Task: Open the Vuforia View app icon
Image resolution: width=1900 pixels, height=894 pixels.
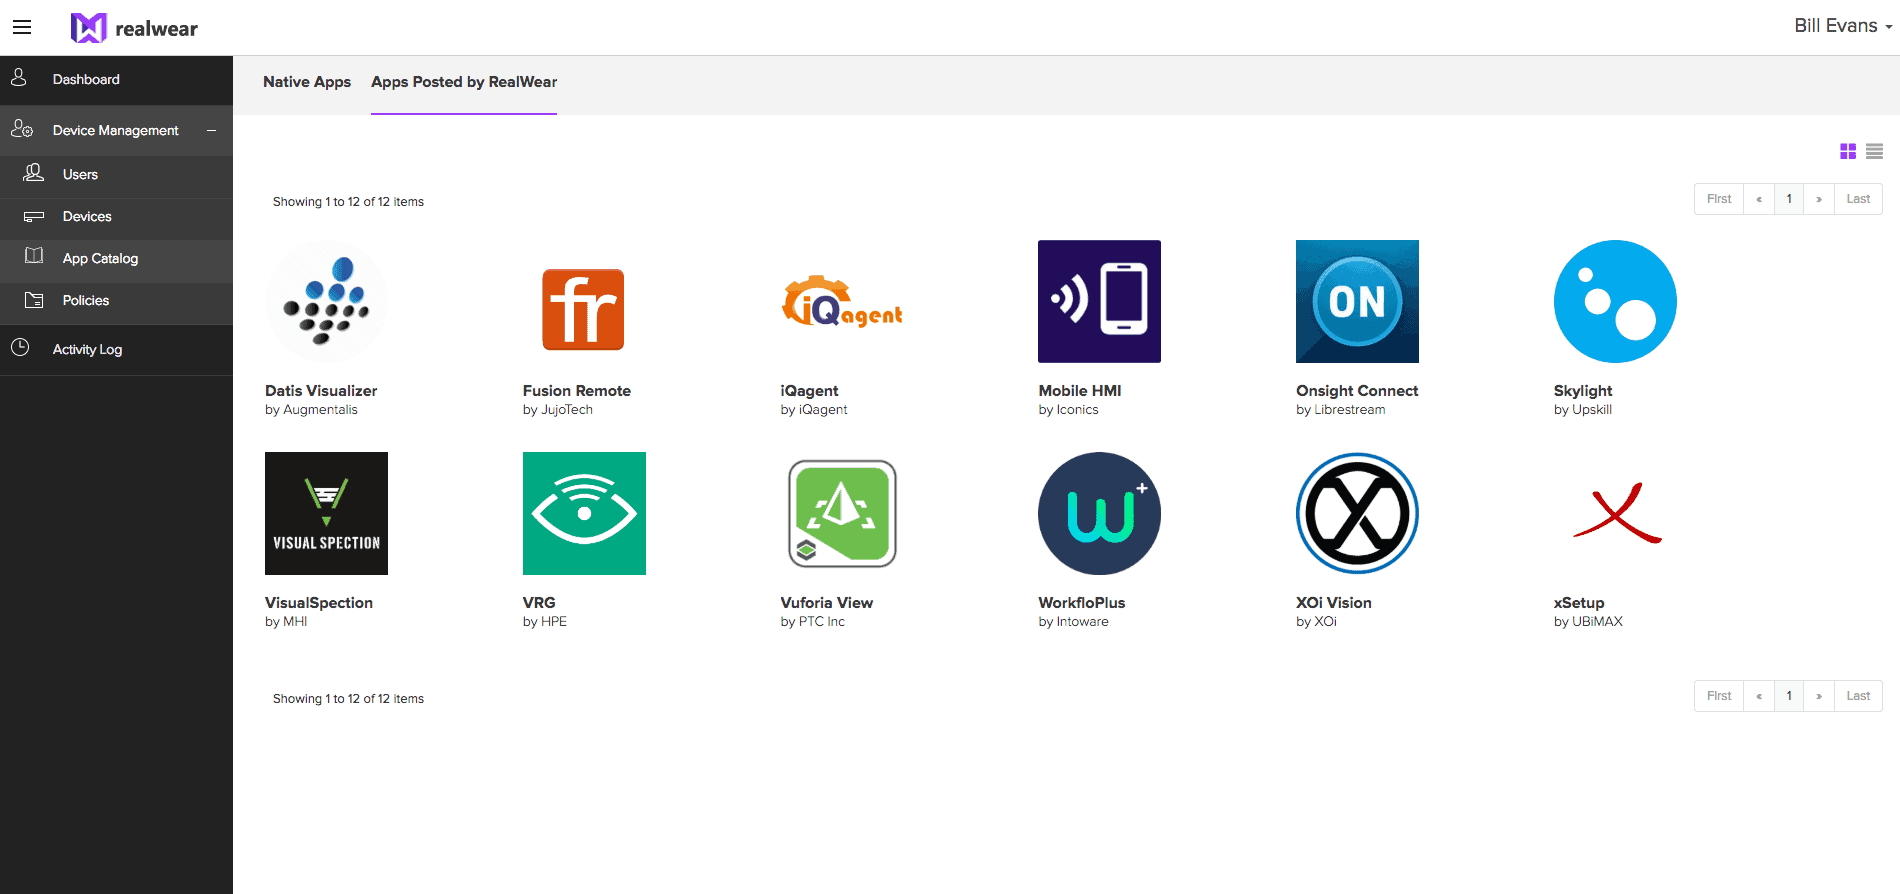Action: (842, 513)
